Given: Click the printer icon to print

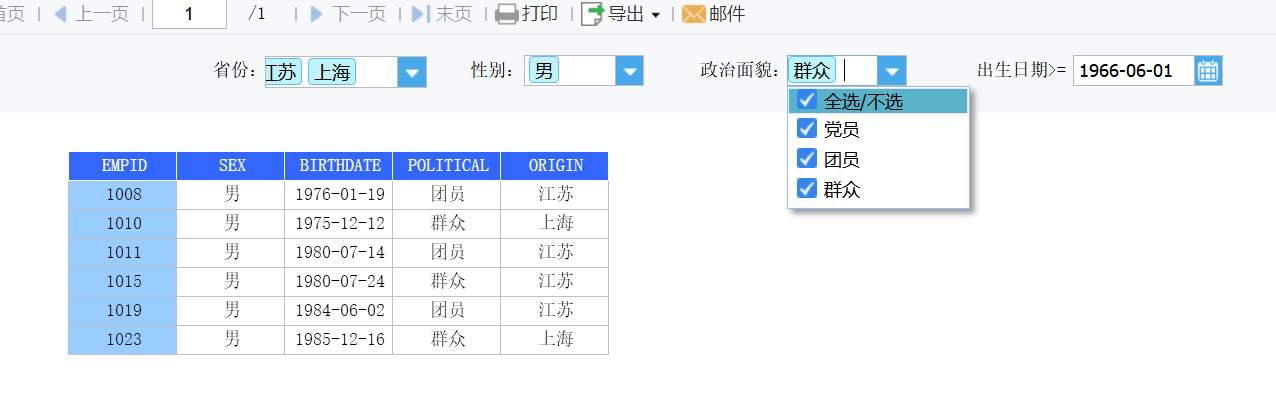Looking at the screenshot, I should [x=507, y=14].
